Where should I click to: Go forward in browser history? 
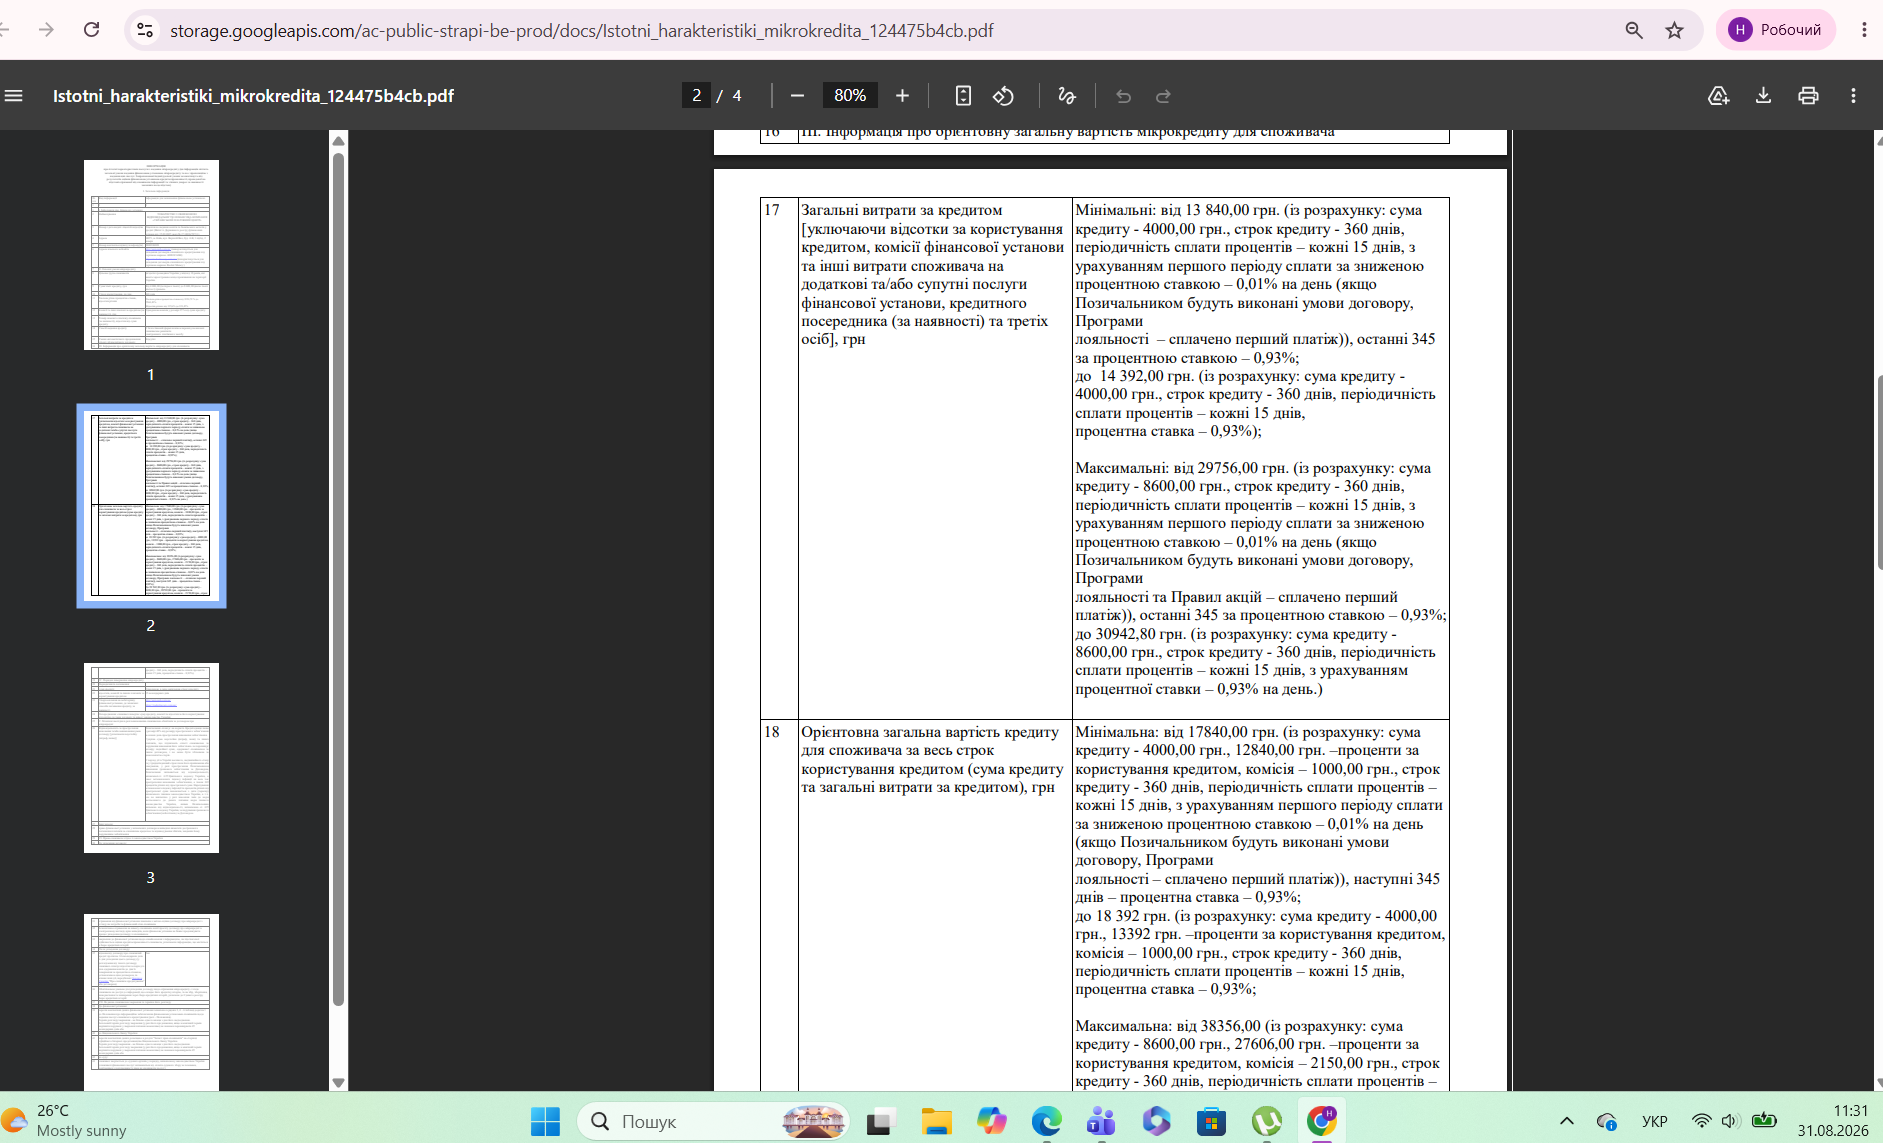[x=46, y=30]
